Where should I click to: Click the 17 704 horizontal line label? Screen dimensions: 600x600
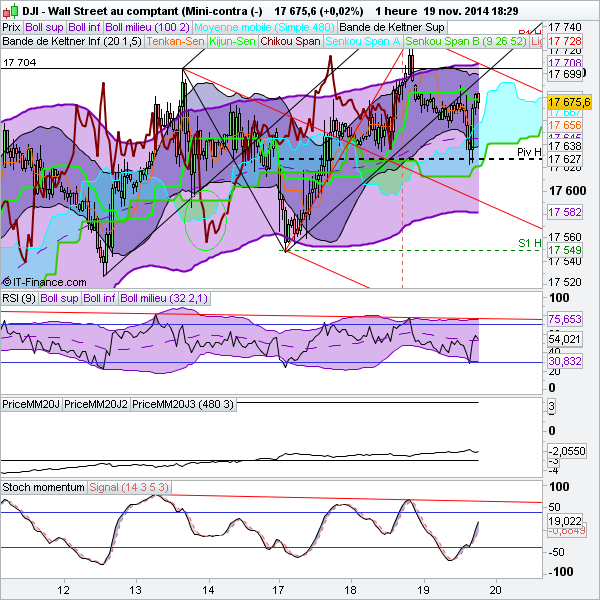[x=20, y=62]
